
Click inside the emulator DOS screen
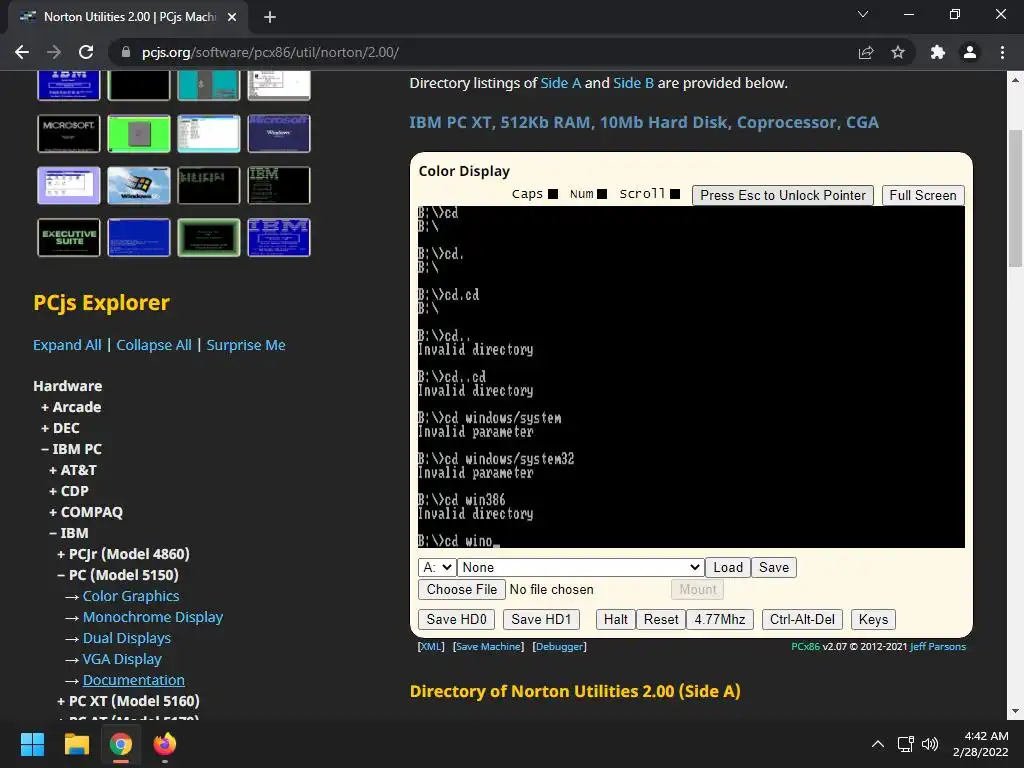point(691,377)
